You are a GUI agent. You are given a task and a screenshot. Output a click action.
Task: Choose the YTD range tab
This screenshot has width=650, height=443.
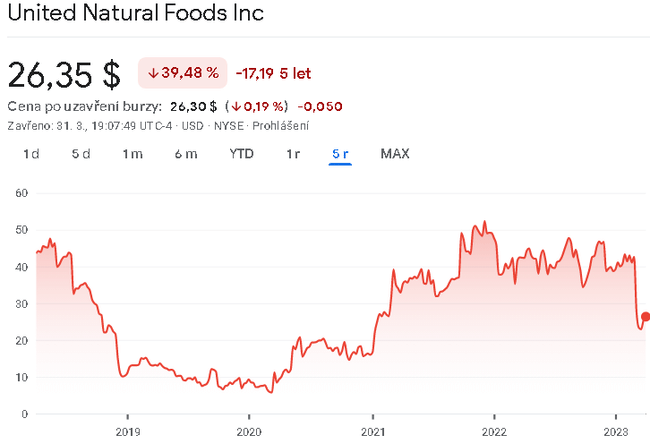241,154
